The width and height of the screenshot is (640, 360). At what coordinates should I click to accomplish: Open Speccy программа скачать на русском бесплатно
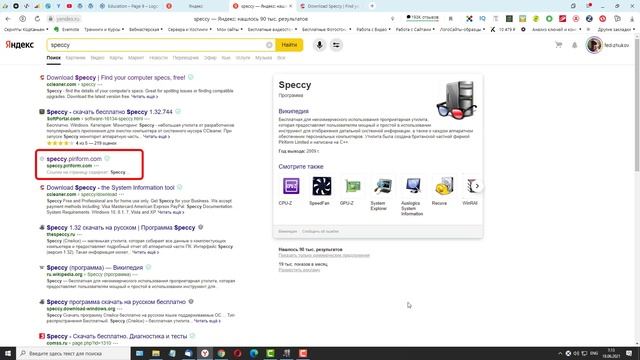pyautogui.click(x=116, y=302)
